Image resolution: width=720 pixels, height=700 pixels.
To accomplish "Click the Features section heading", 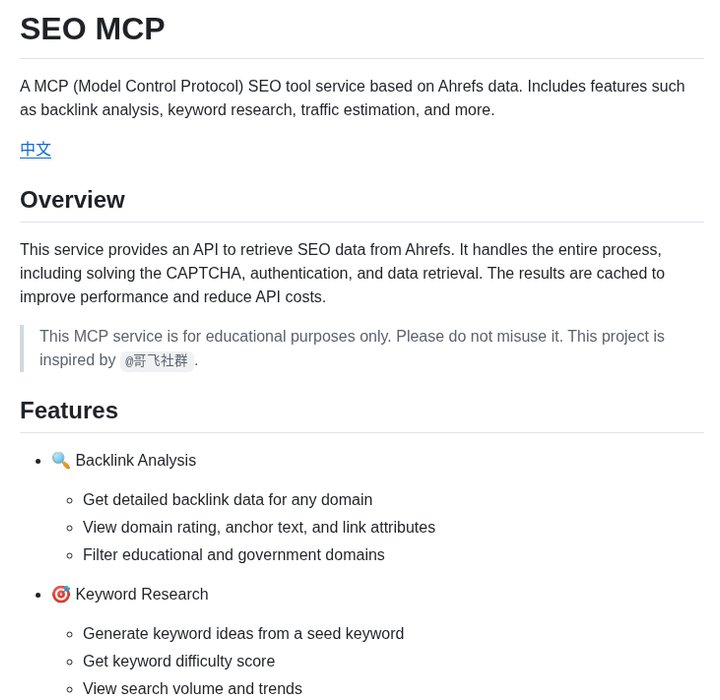I will tap(69, 410).
